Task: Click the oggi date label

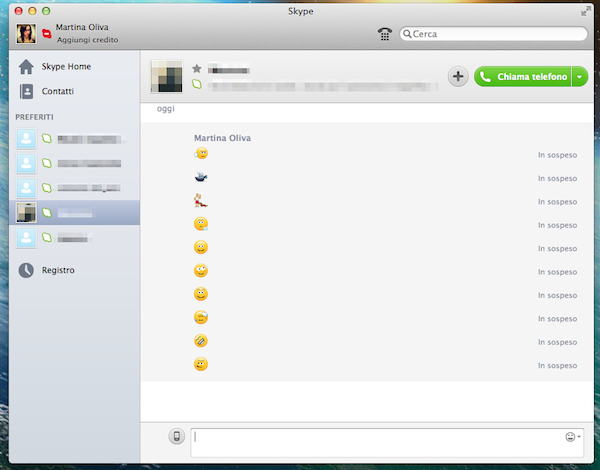Action: click(x=166, y=109)
